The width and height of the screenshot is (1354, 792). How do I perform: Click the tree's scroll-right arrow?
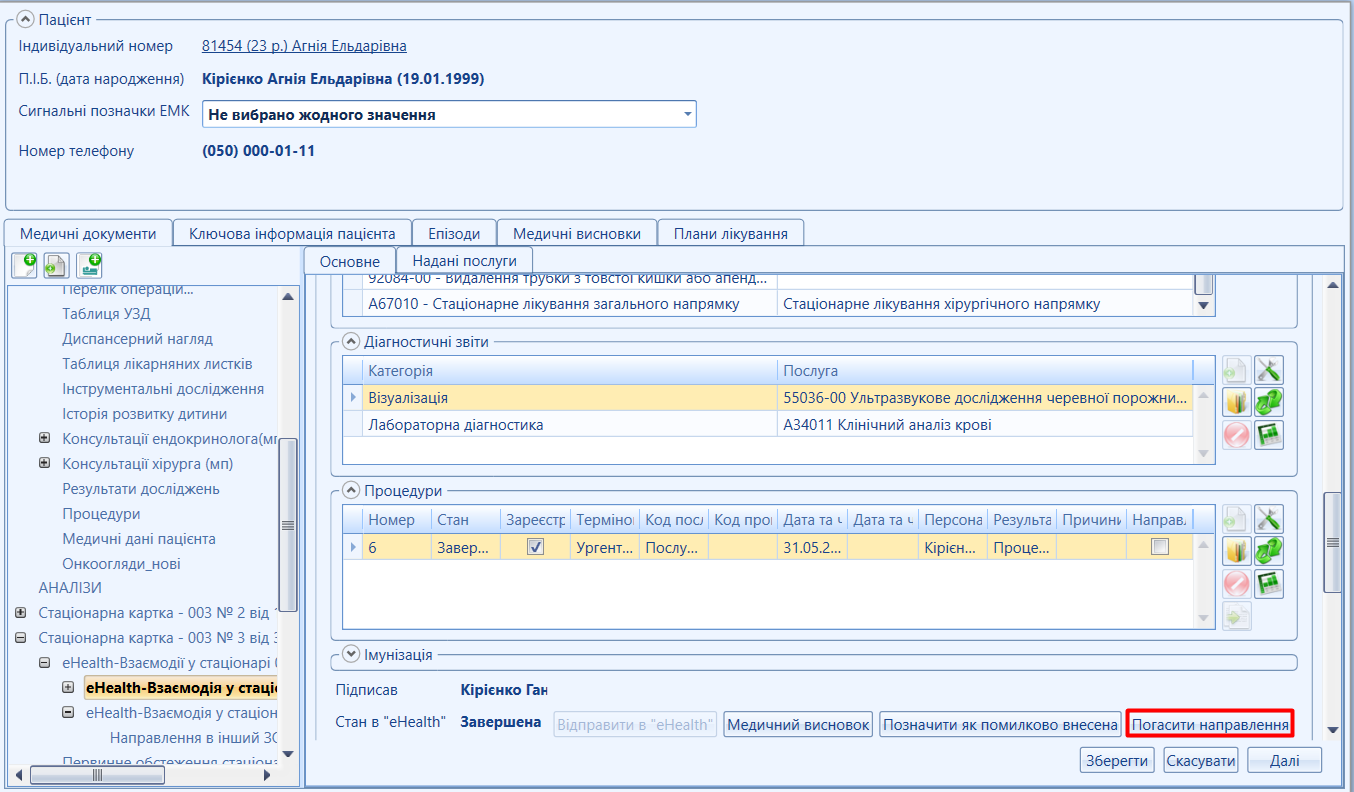click(267, 774)
